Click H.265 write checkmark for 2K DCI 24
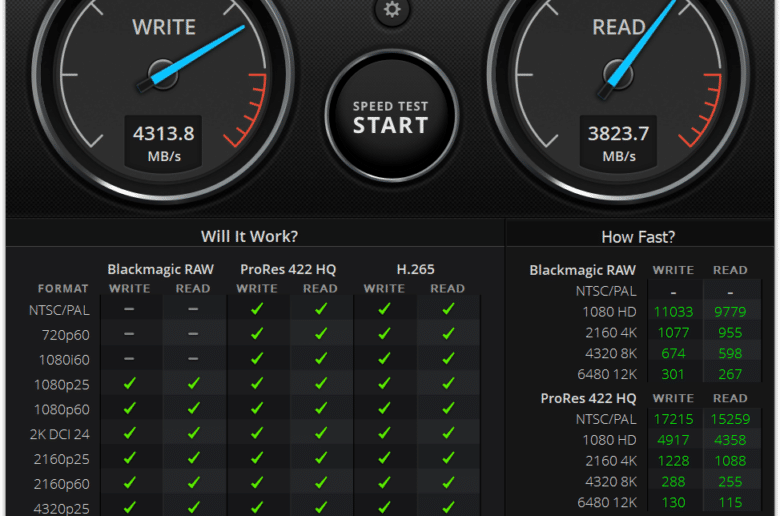This screenshot has width=780, height=516. pos(385,433)
